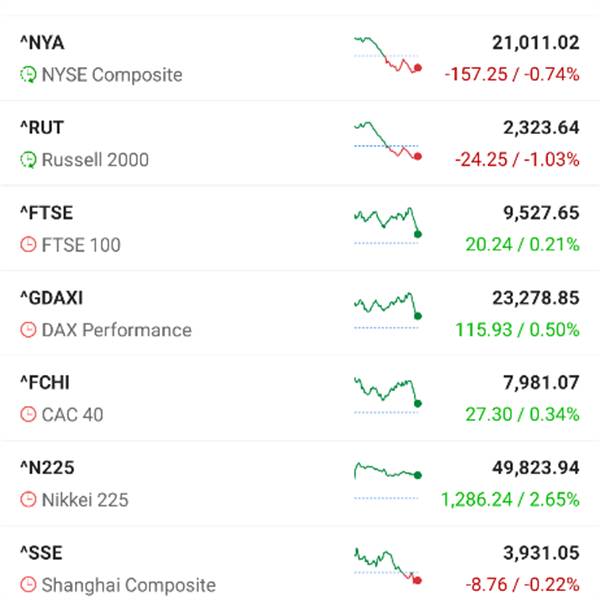
Task: Click the Nikkei 225 clock status icon
Action: click(28, 500)
